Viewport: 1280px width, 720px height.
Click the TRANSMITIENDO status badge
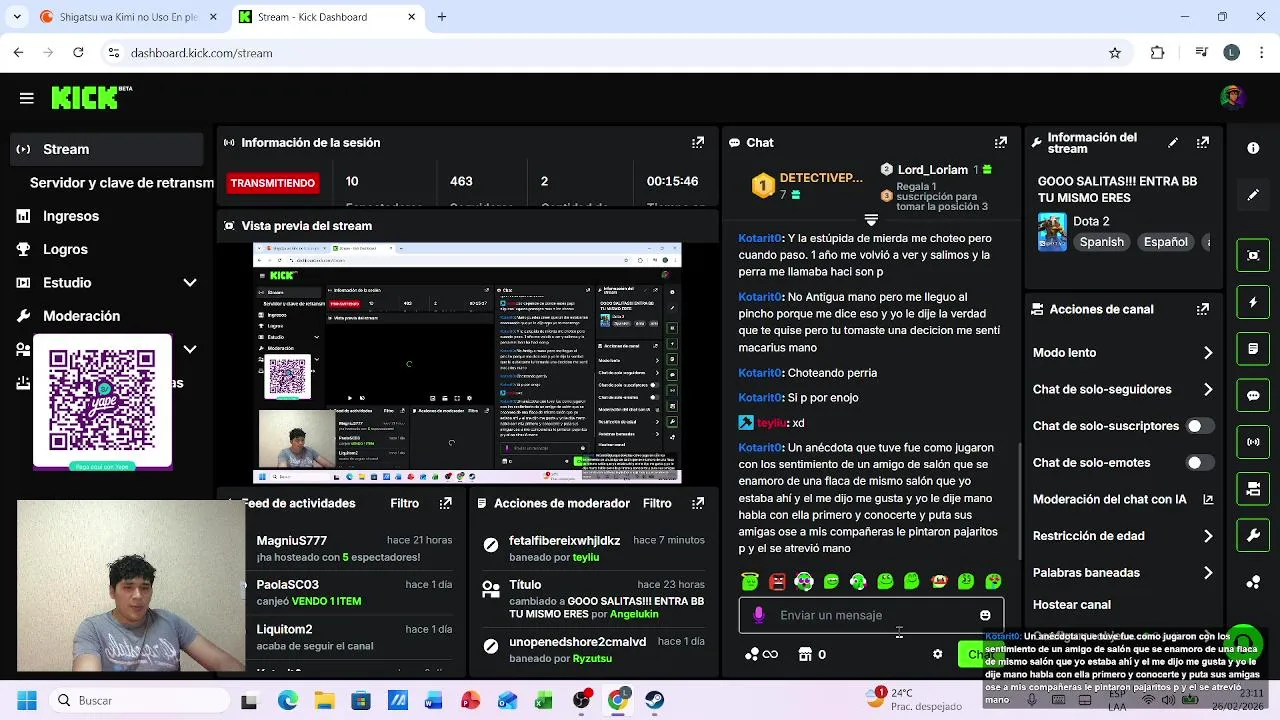(x=273, y=183)
